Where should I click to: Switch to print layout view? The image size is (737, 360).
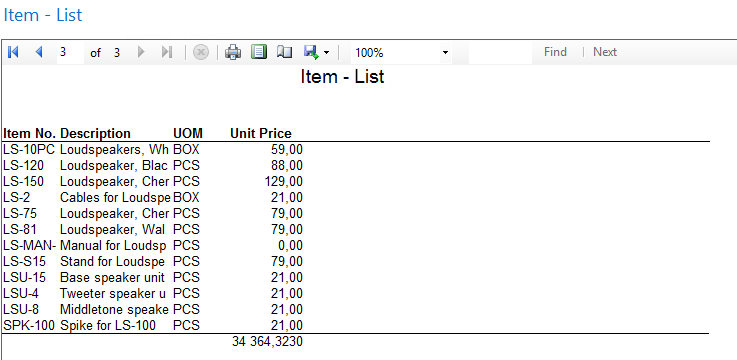259,52
